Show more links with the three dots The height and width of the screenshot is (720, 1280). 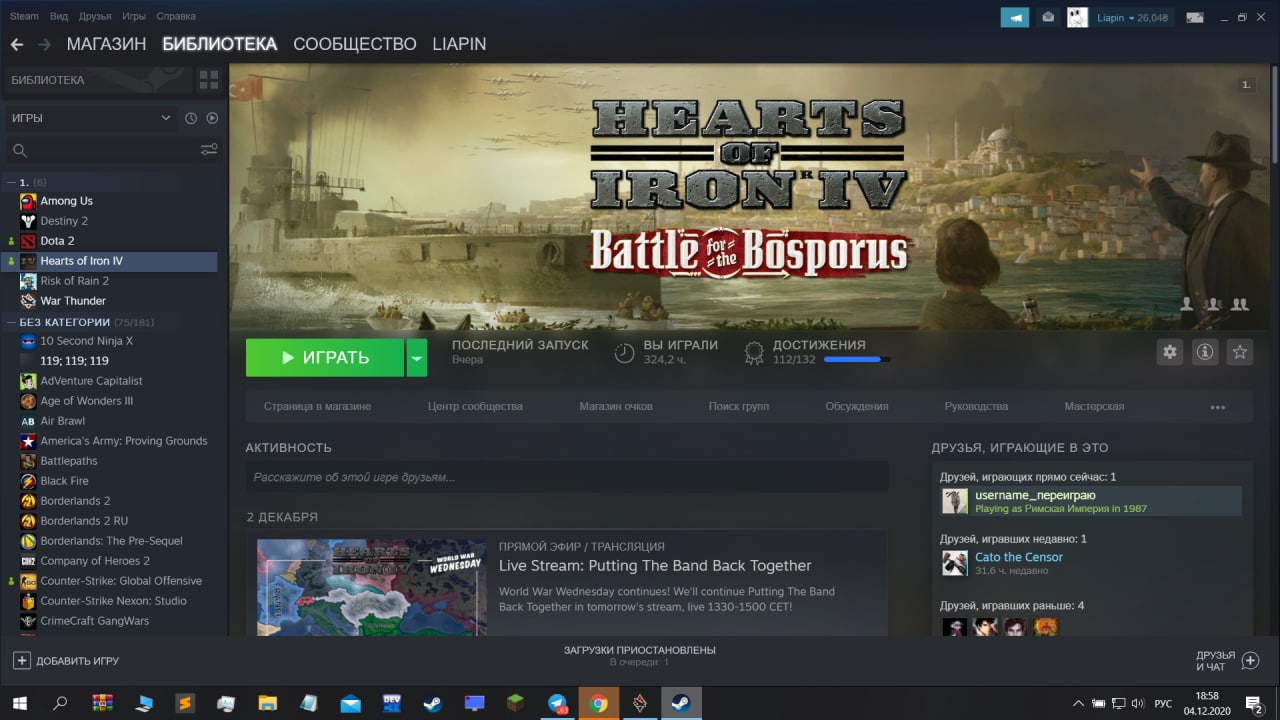click(1217, 407)
